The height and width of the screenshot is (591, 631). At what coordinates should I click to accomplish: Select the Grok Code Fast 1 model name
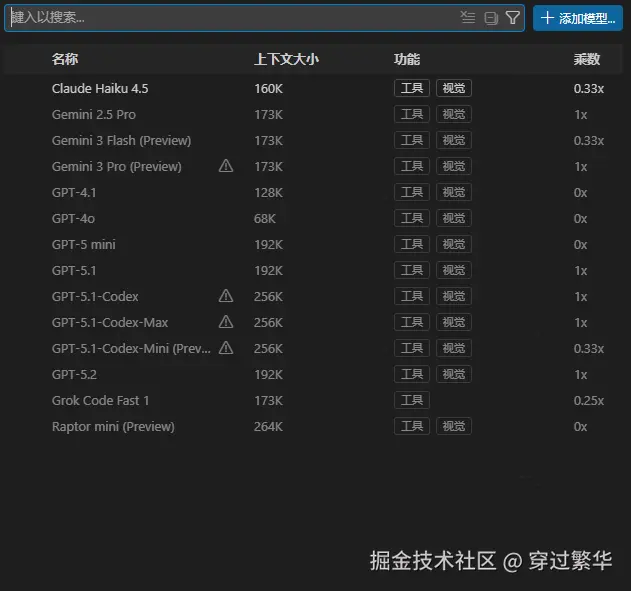pos(100,401)
